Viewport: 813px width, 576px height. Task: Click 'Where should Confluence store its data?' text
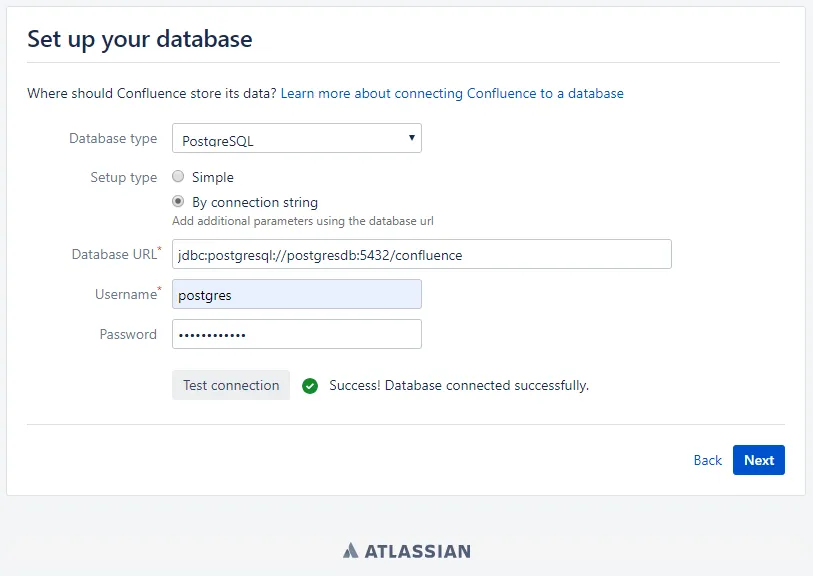click(151, 93)
